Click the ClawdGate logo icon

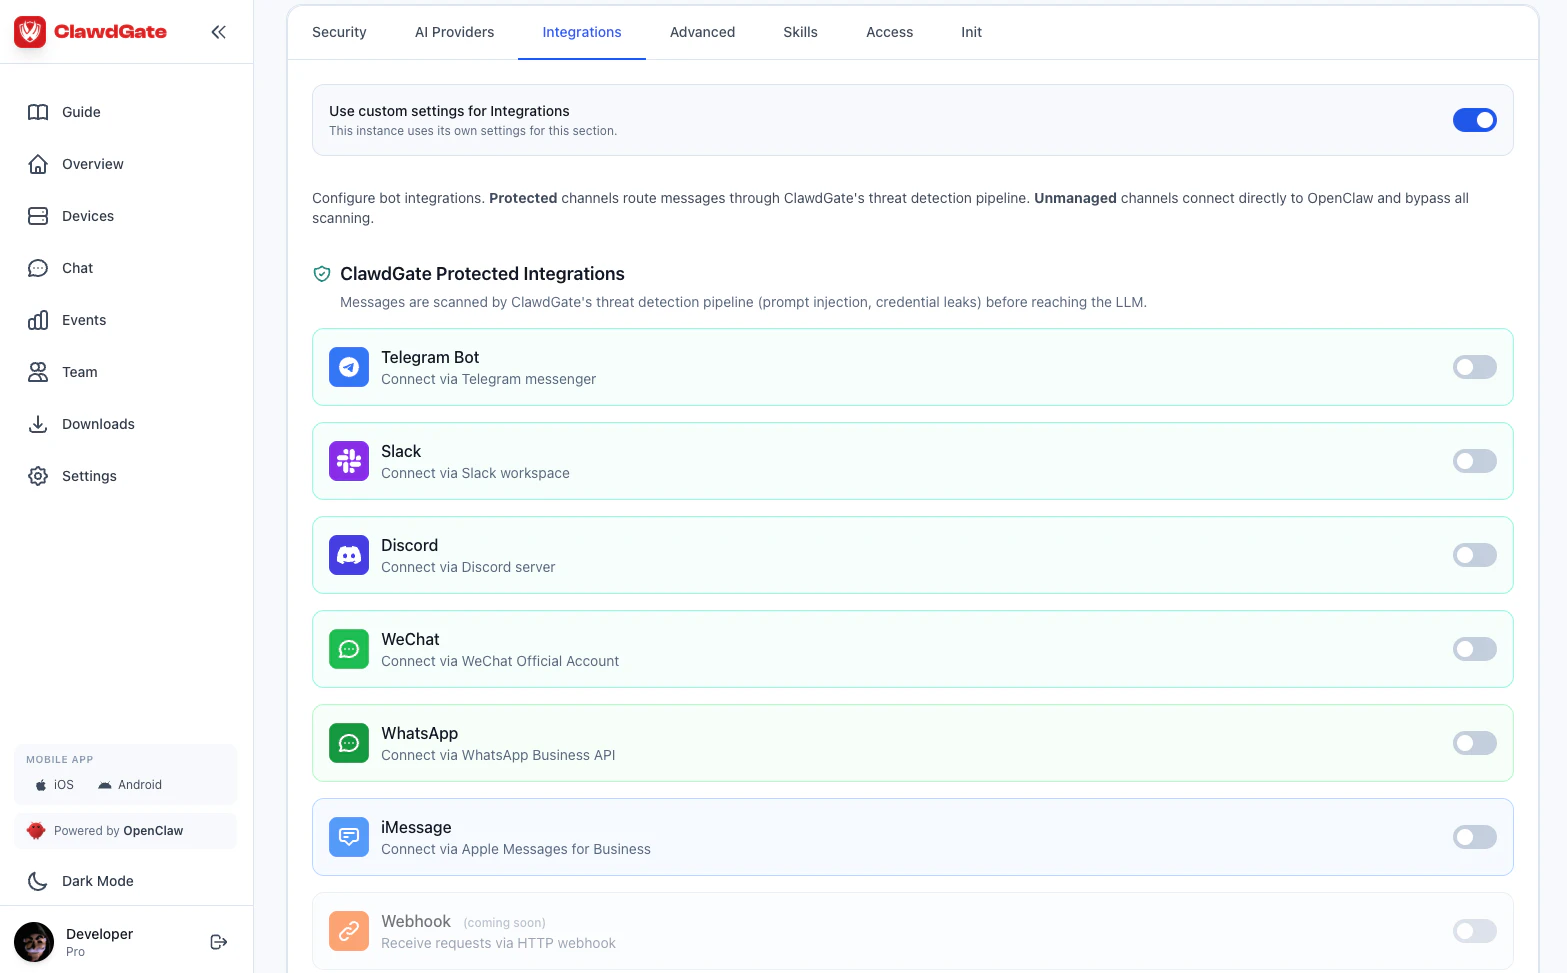pyautogui.click(x=30, y=32)
